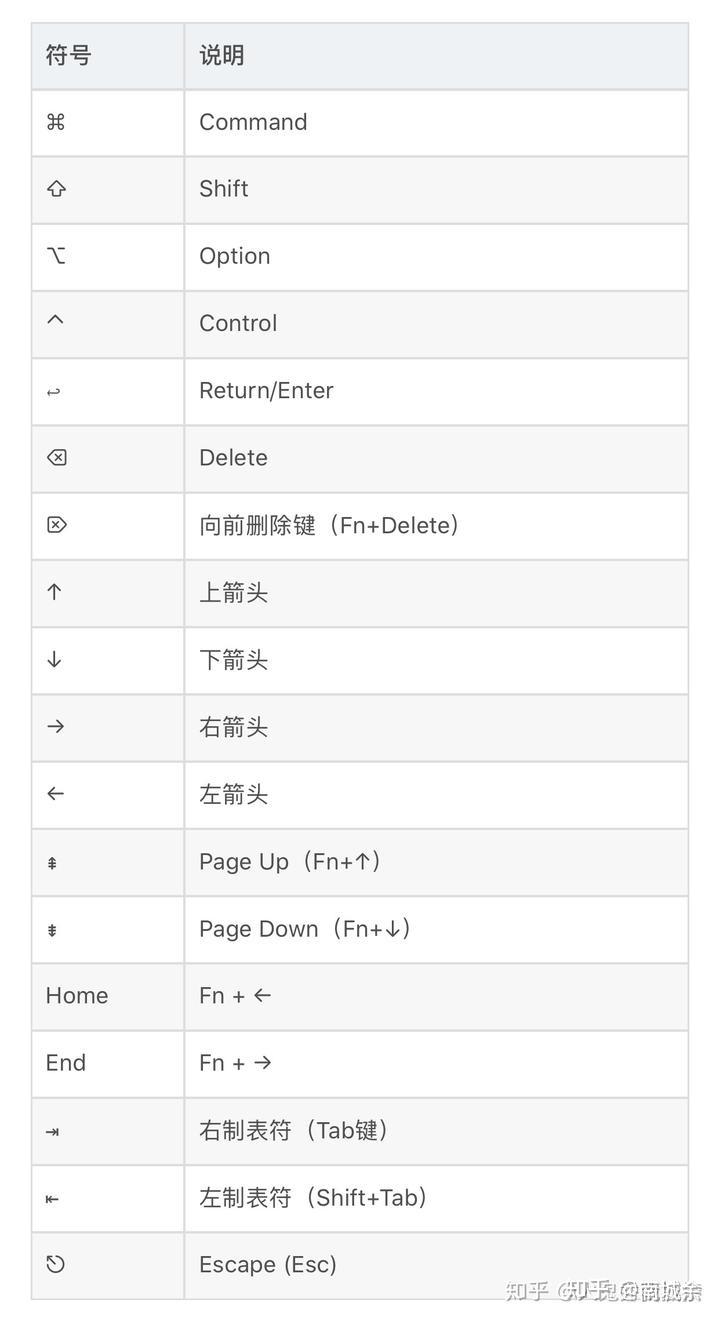Viewport: 720px width, 1321px height.
Task: Click the Option key symbol
Action: tap(56, 256)
